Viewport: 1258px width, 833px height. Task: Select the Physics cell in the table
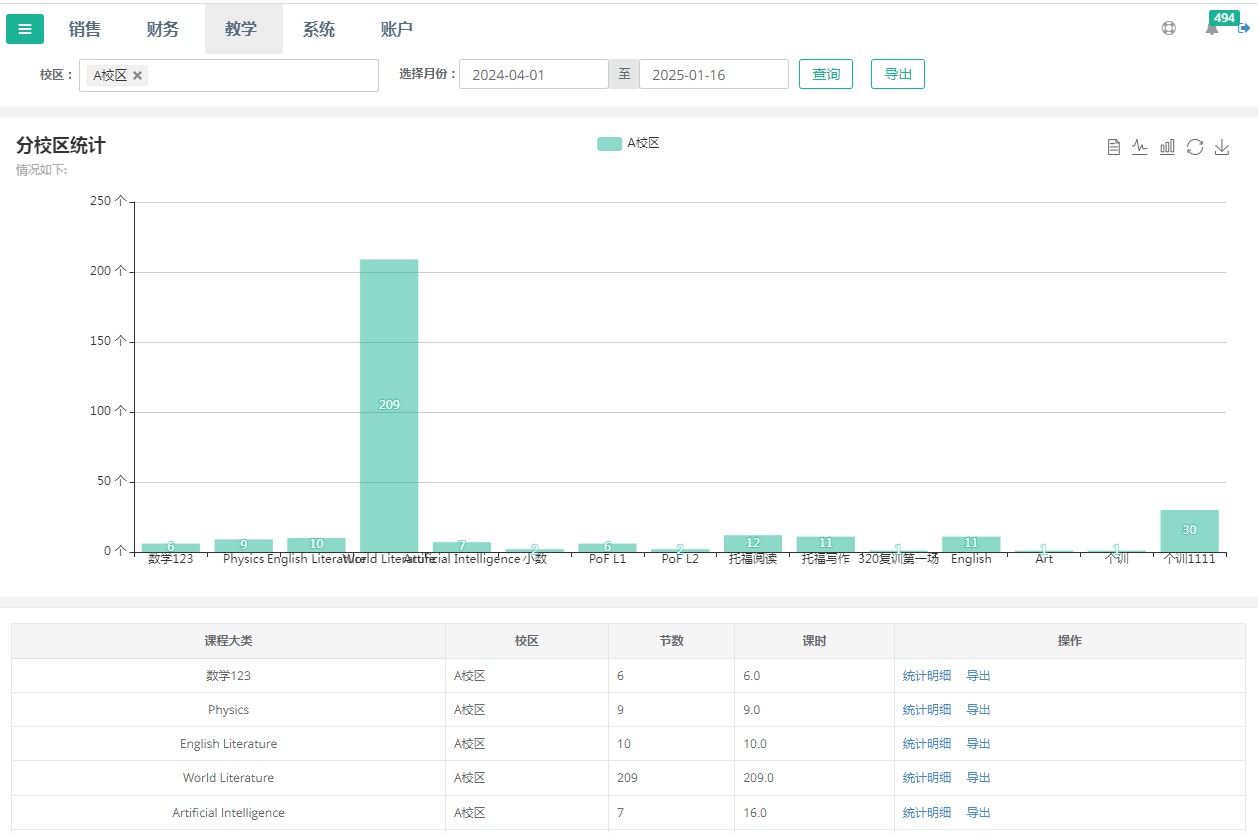tap(228, 710)
